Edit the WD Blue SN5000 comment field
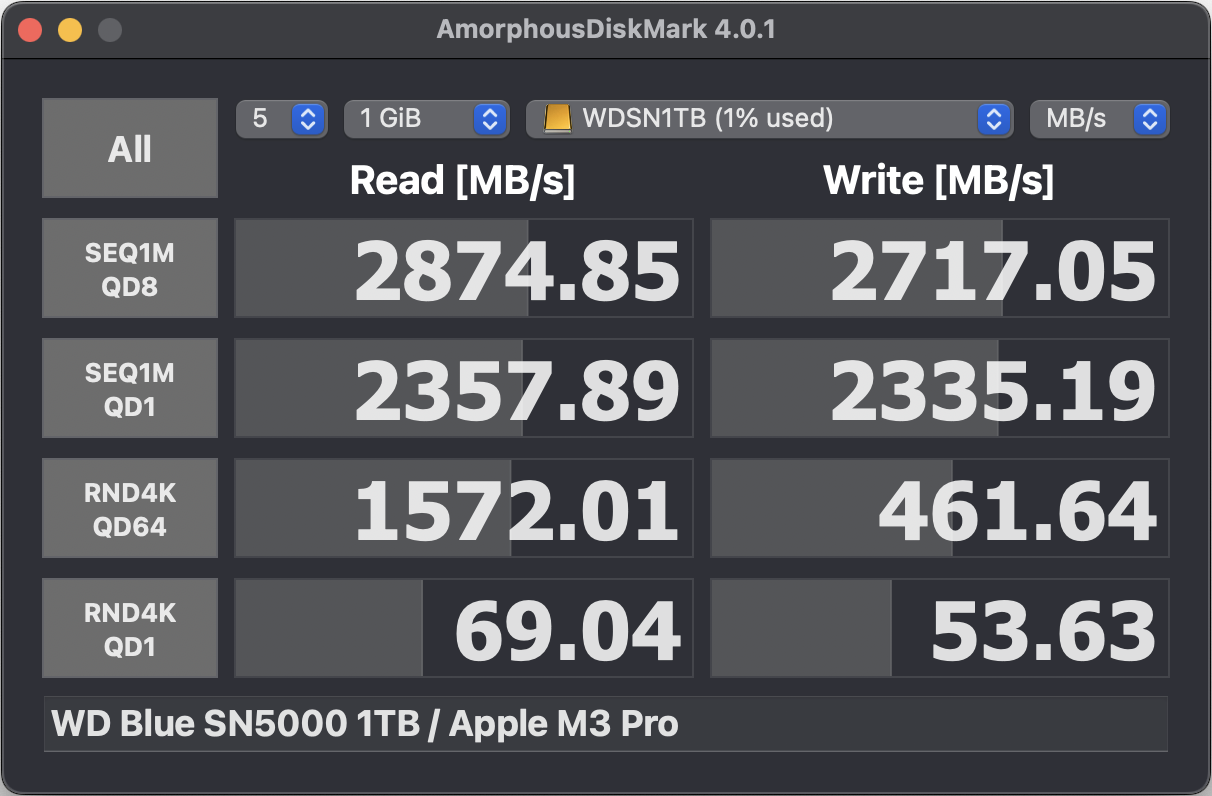 pyautogui.click(x=605, y=723)
